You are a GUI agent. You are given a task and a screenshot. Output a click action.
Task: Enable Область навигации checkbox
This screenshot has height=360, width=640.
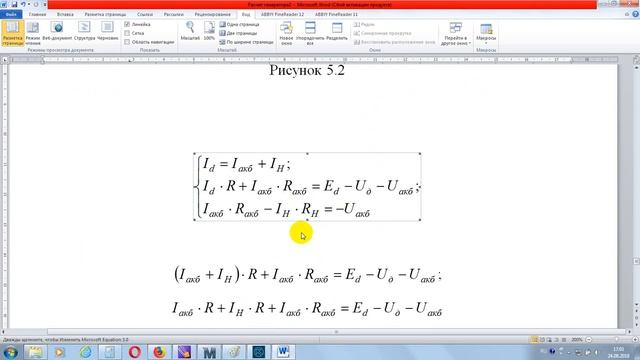pos(127,42)
